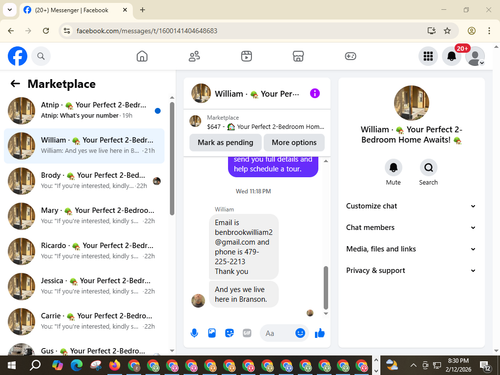500x375 pixels.
Task: Click More options button
Action: coord(294,143)
